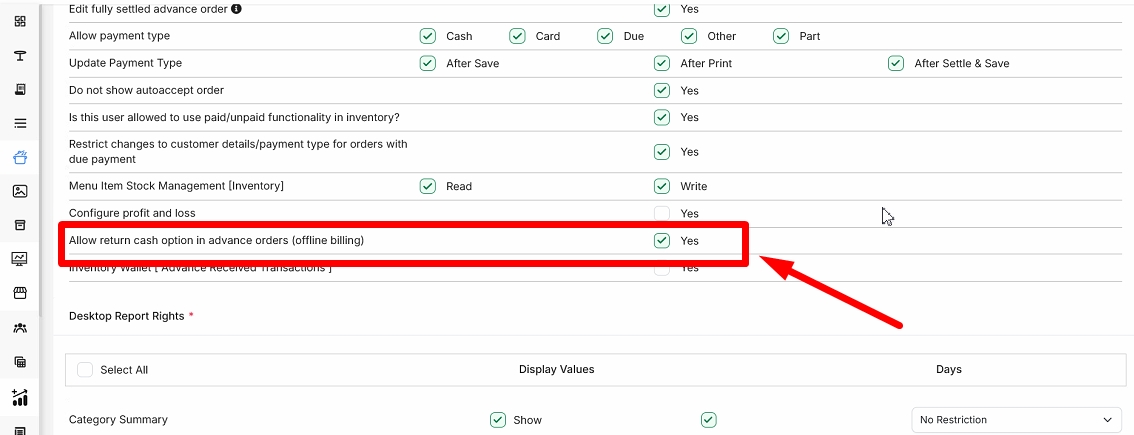Open the No Restriction days dropdown

point(1016,420)
